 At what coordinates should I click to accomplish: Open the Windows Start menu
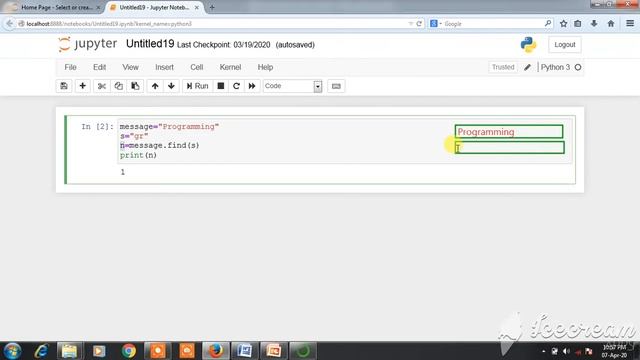12,351
